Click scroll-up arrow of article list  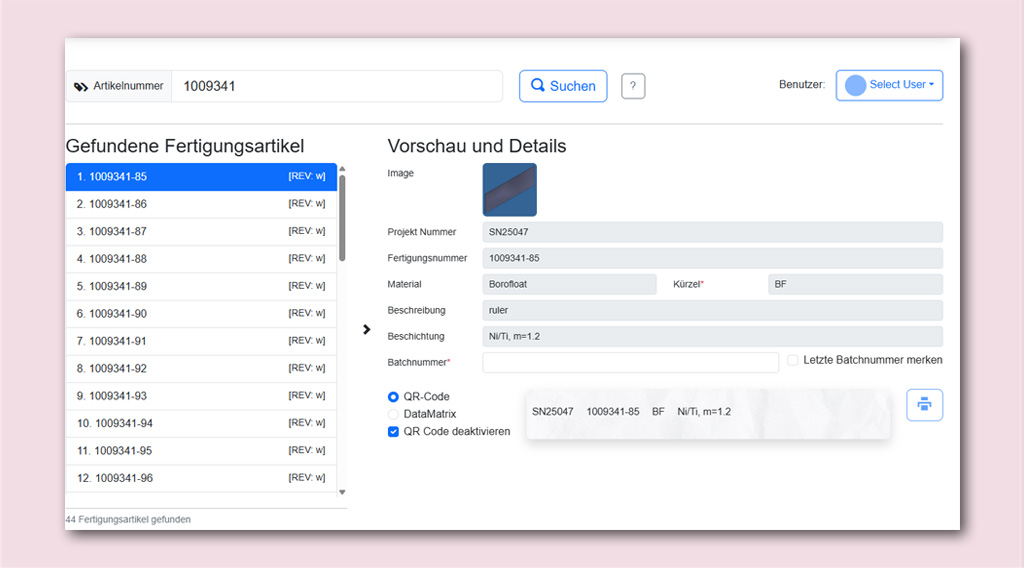(x=342, y=169)
